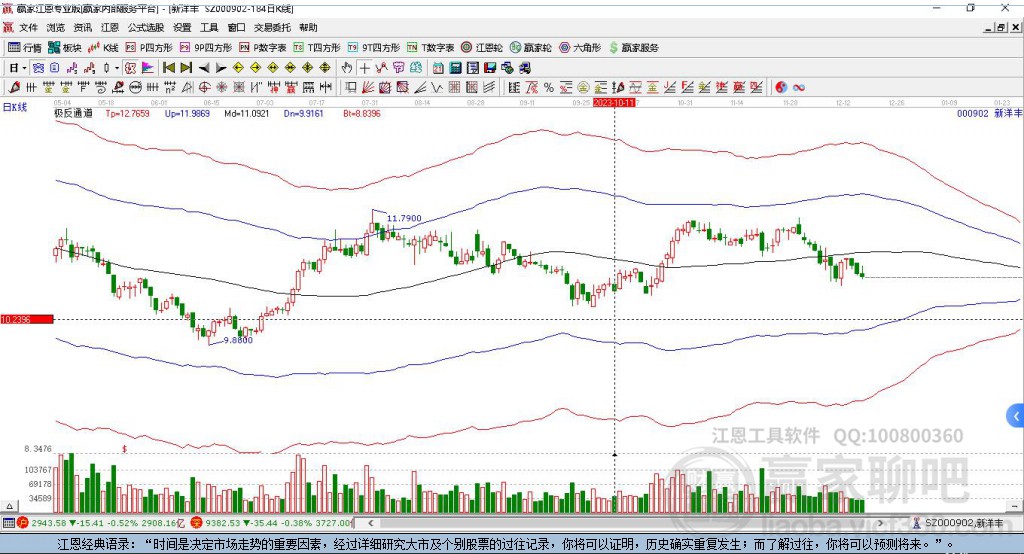Open the 设置 menu

(182, 27)
